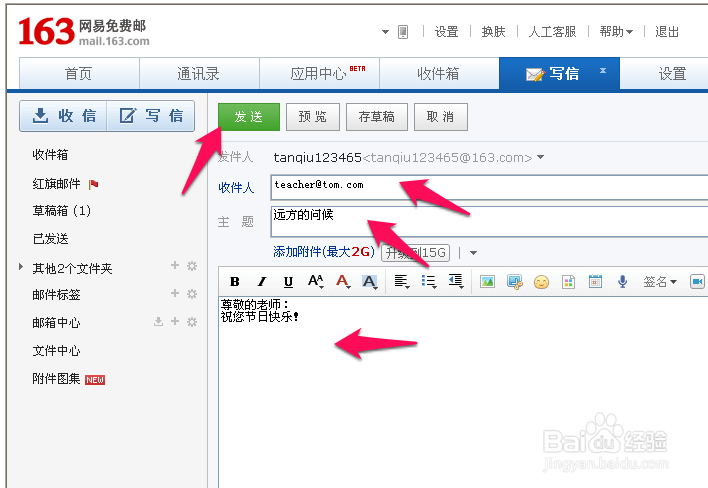The image size is (708, 488).
Task: Open font size options icon
Action: pos(316,282)
